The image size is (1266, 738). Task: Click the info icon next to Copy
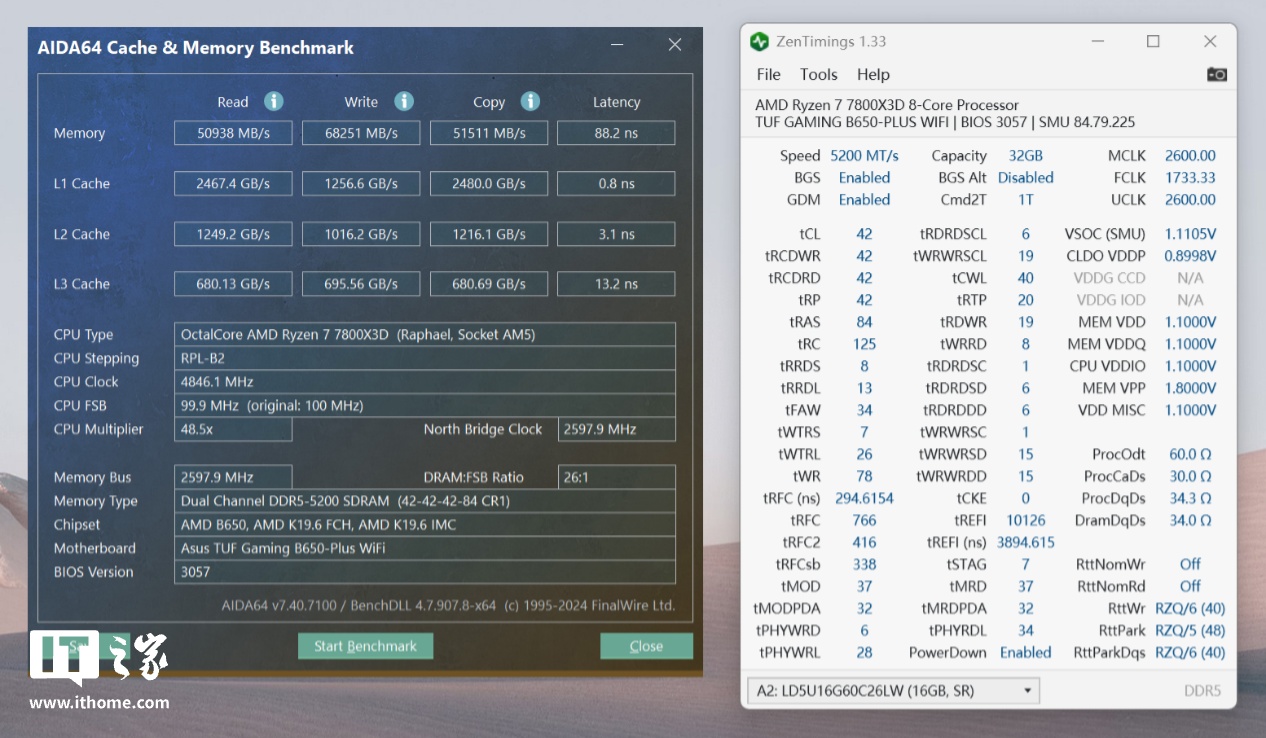[531, 102]
